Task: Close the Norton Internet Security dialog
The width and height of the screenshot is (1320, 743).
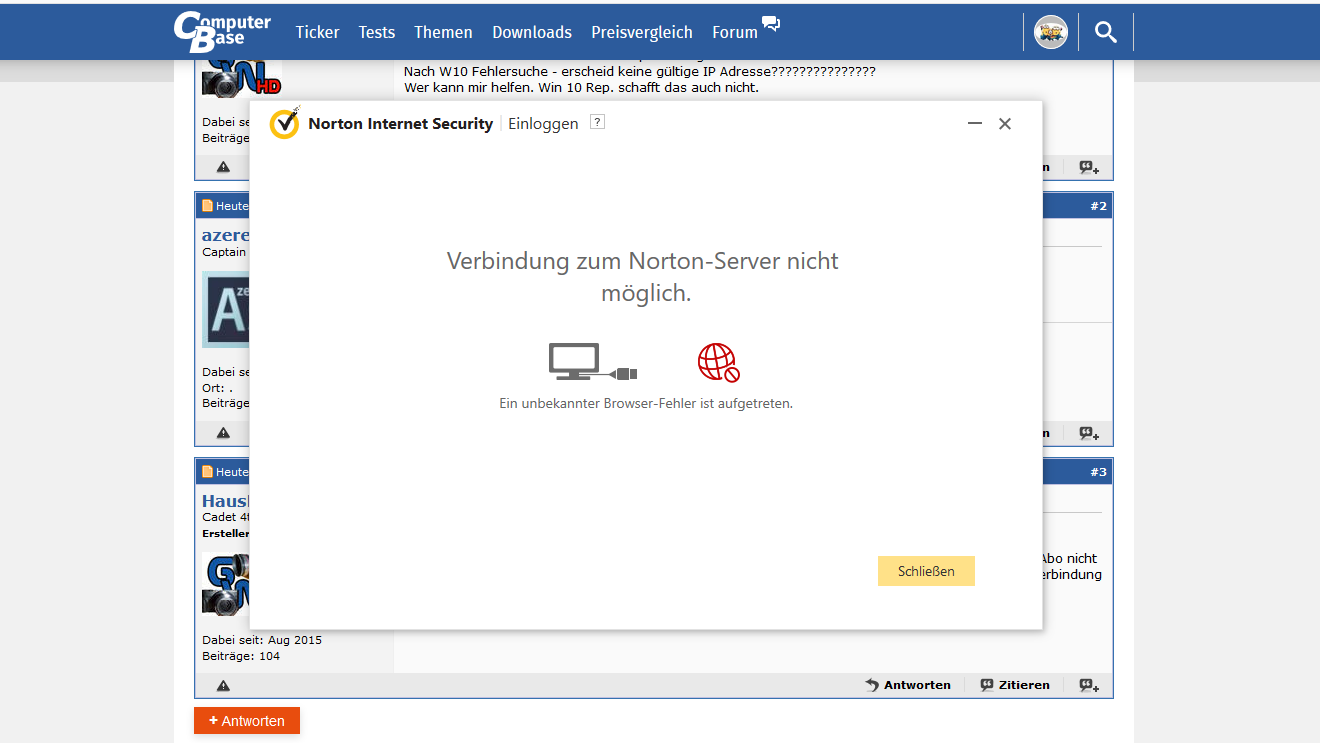Action: point(1005,124)
